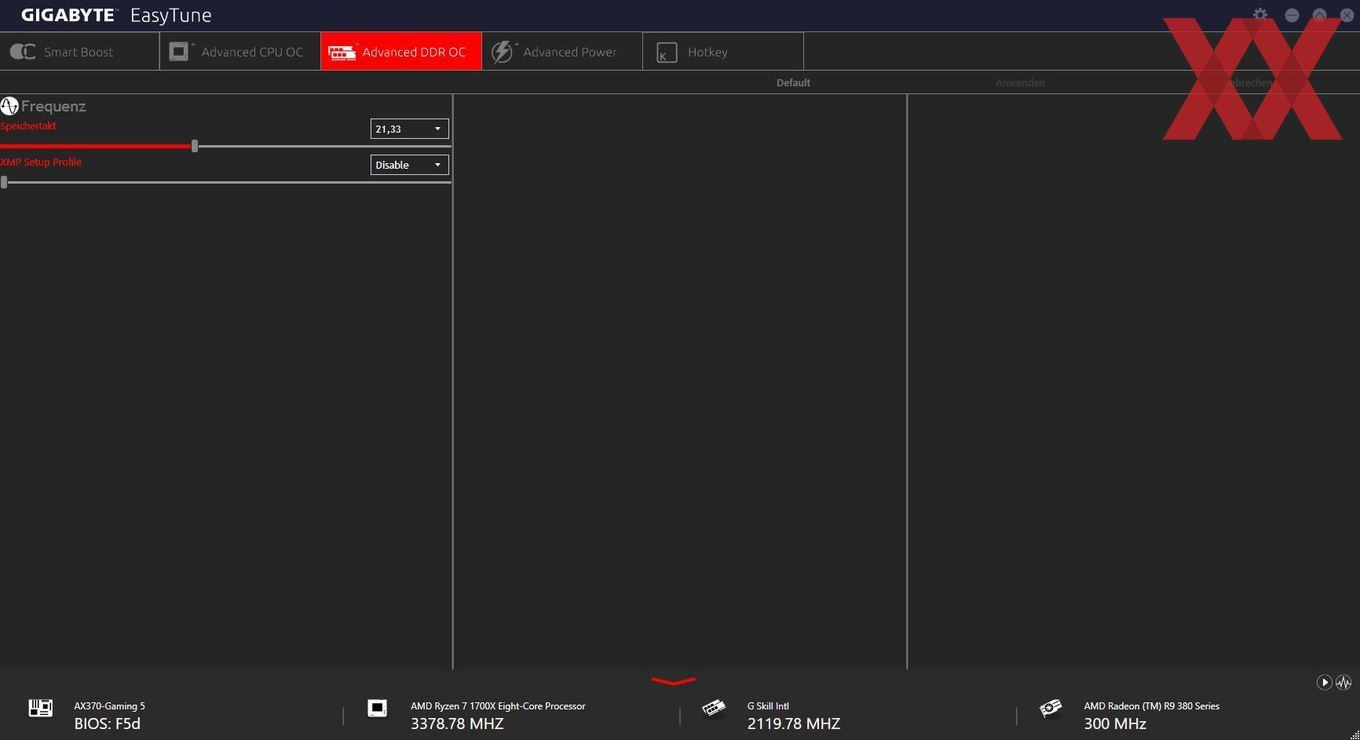Image resolution: width=1360 pixels, height=740 pixels.
Task: Click the graphics card icon in the status bar
Action: tap(1050, 708)
